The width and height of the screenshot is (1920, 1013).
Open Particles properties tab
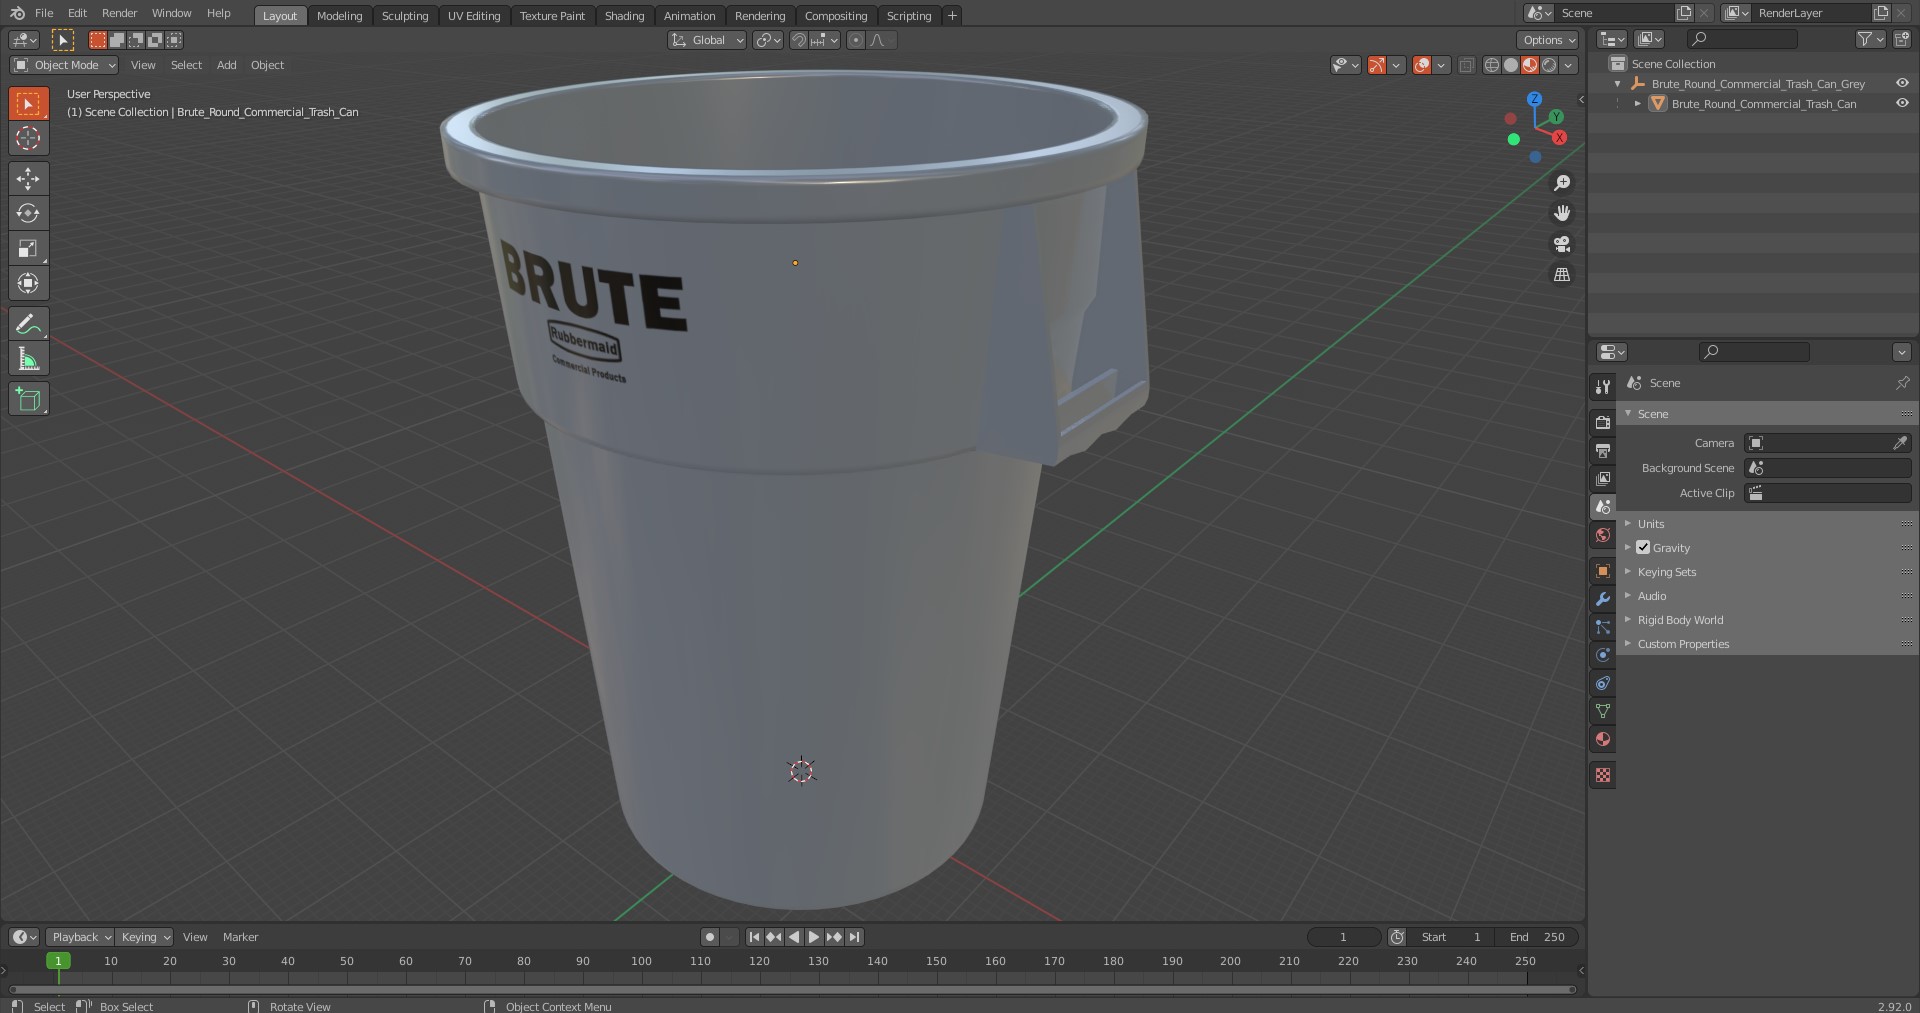[x=1603, y=627]
